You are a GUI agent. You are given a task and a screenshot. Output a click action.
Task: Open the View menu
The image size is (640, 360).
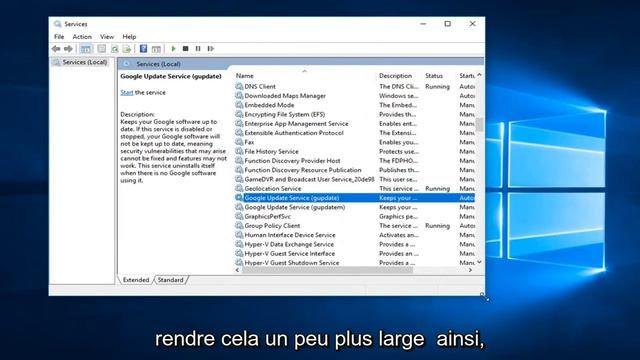(107, 37)
